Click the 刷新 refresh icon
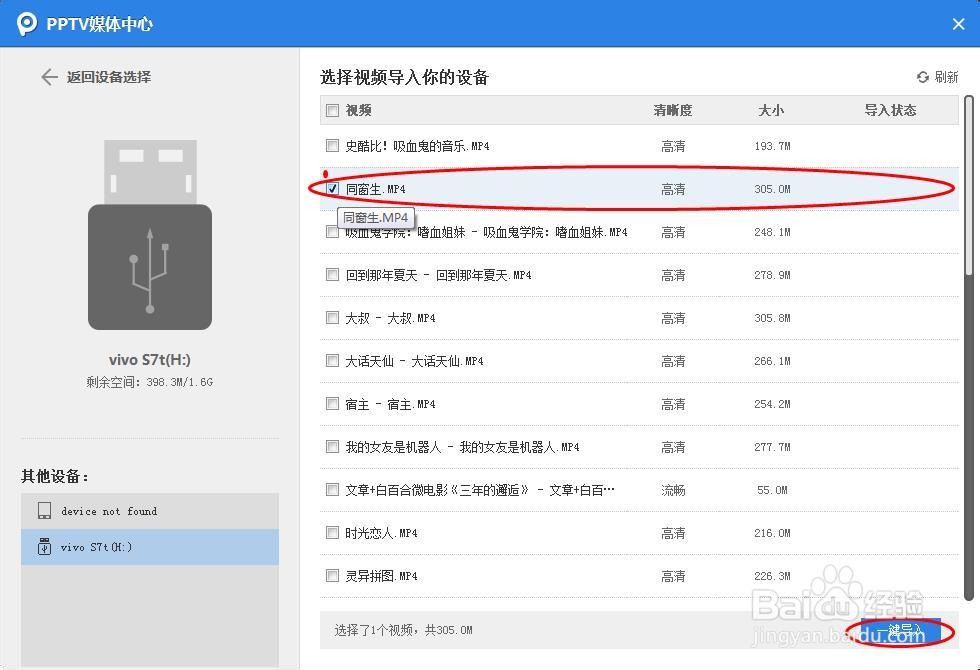Image resolution: width=980 pixels, height=670 pixels. pyautogui.click(x=922, y=76)
